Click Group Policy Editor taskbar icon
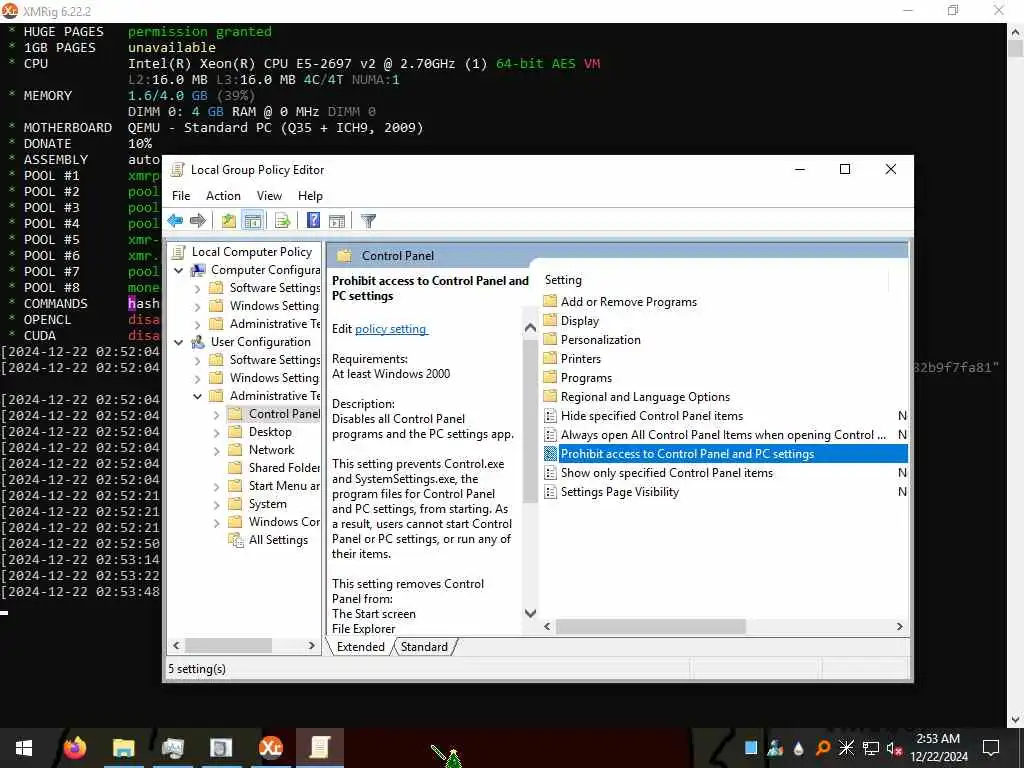Image resolution: width=1024 pixels, height=768 pixels. [x=320, y=748]
